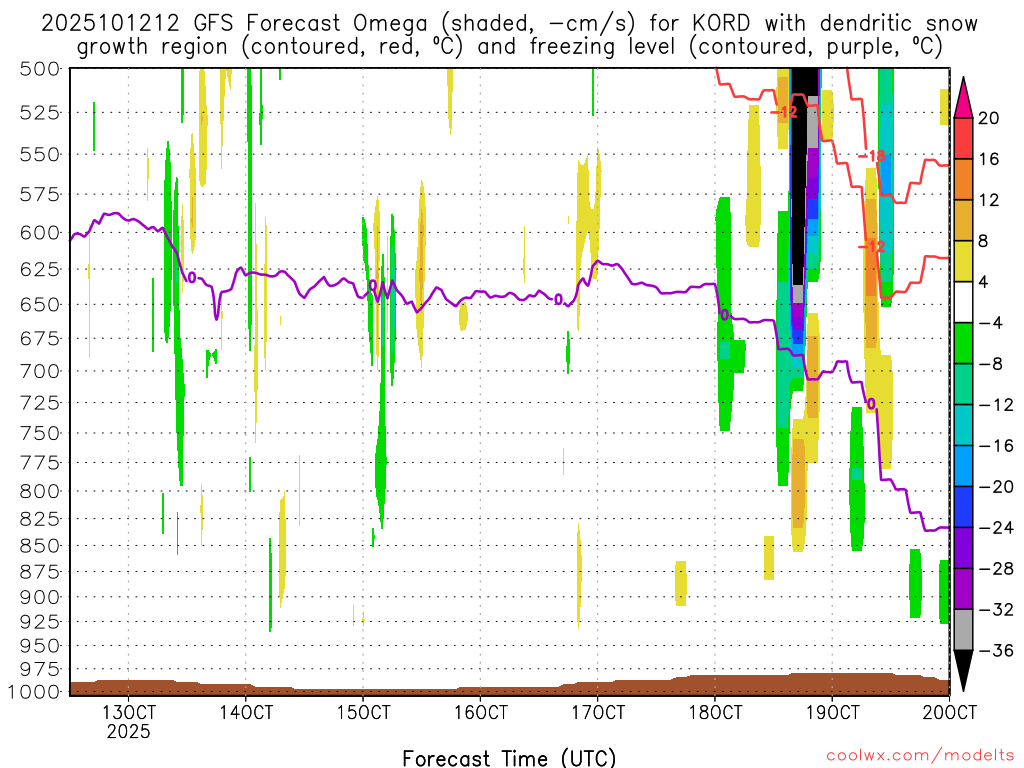Pick the sea-green -8 to -12 legend swatch
This screenshot has height=768, width=1024.
(x=963, y=384)
